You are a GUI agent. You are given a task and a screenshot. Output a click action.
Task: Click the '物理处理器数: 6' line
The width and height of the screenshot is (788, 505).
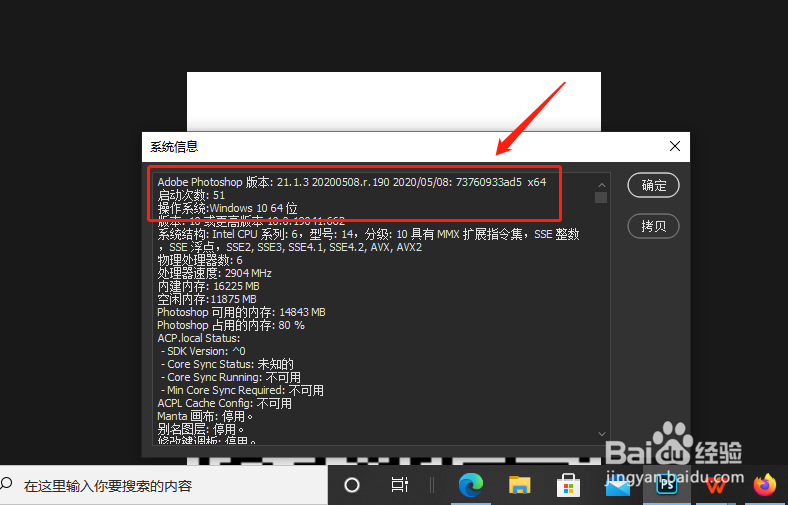(x=200, y=260)
